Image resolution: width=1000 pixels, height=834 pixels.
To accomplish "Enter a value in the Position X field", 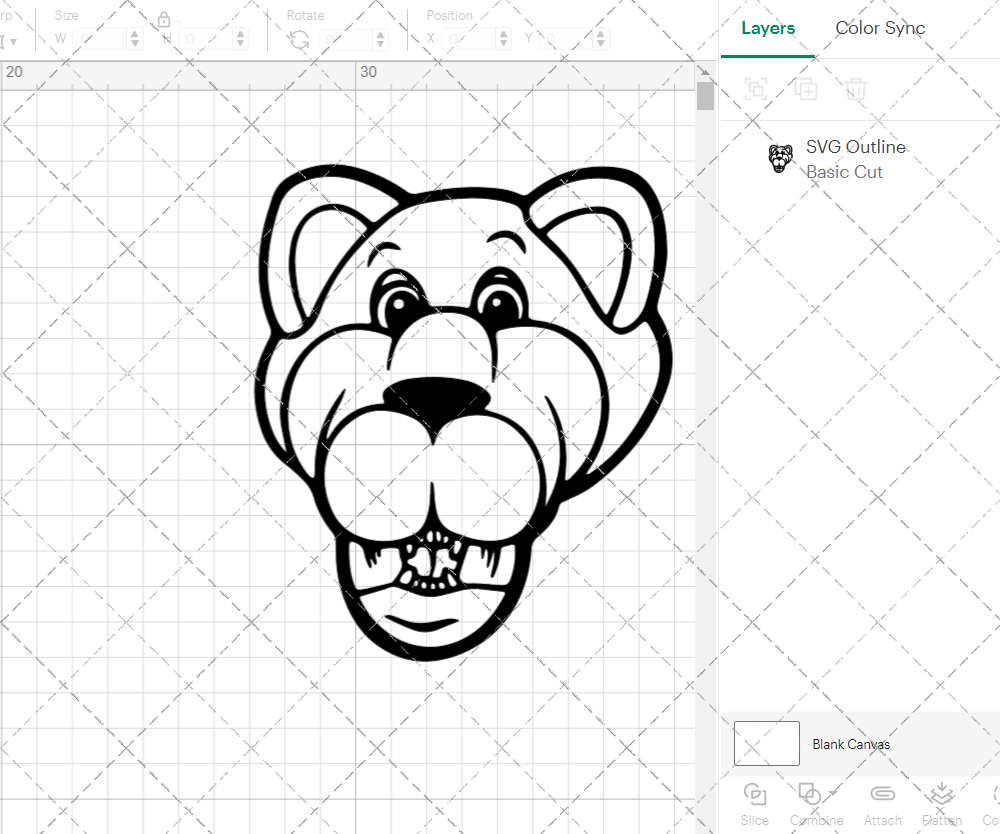I will coord(470,37).
